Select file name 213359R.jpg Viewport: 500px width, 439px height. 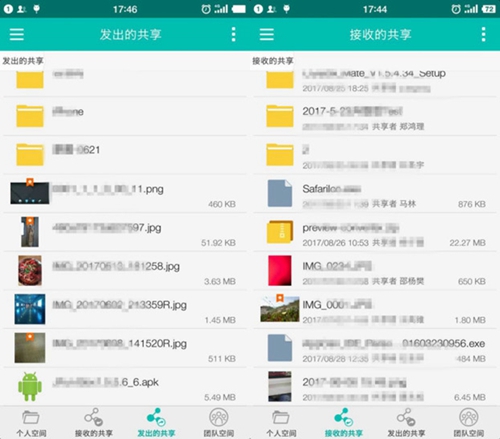point(119,305)
